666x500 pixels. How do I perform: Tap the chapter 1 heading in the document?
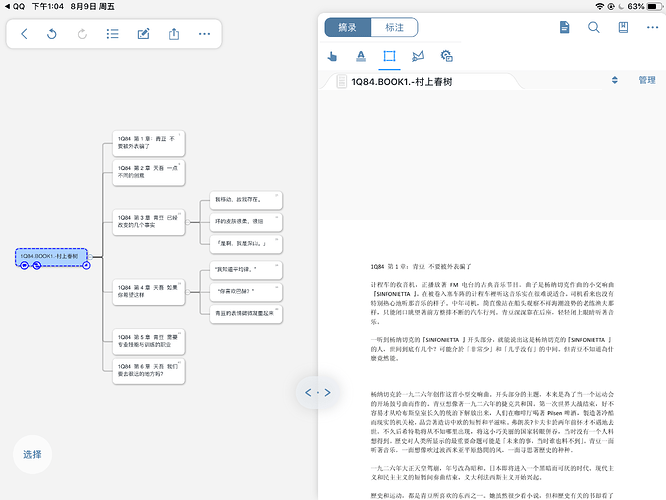pyautogui.click(x=420, y=267)
